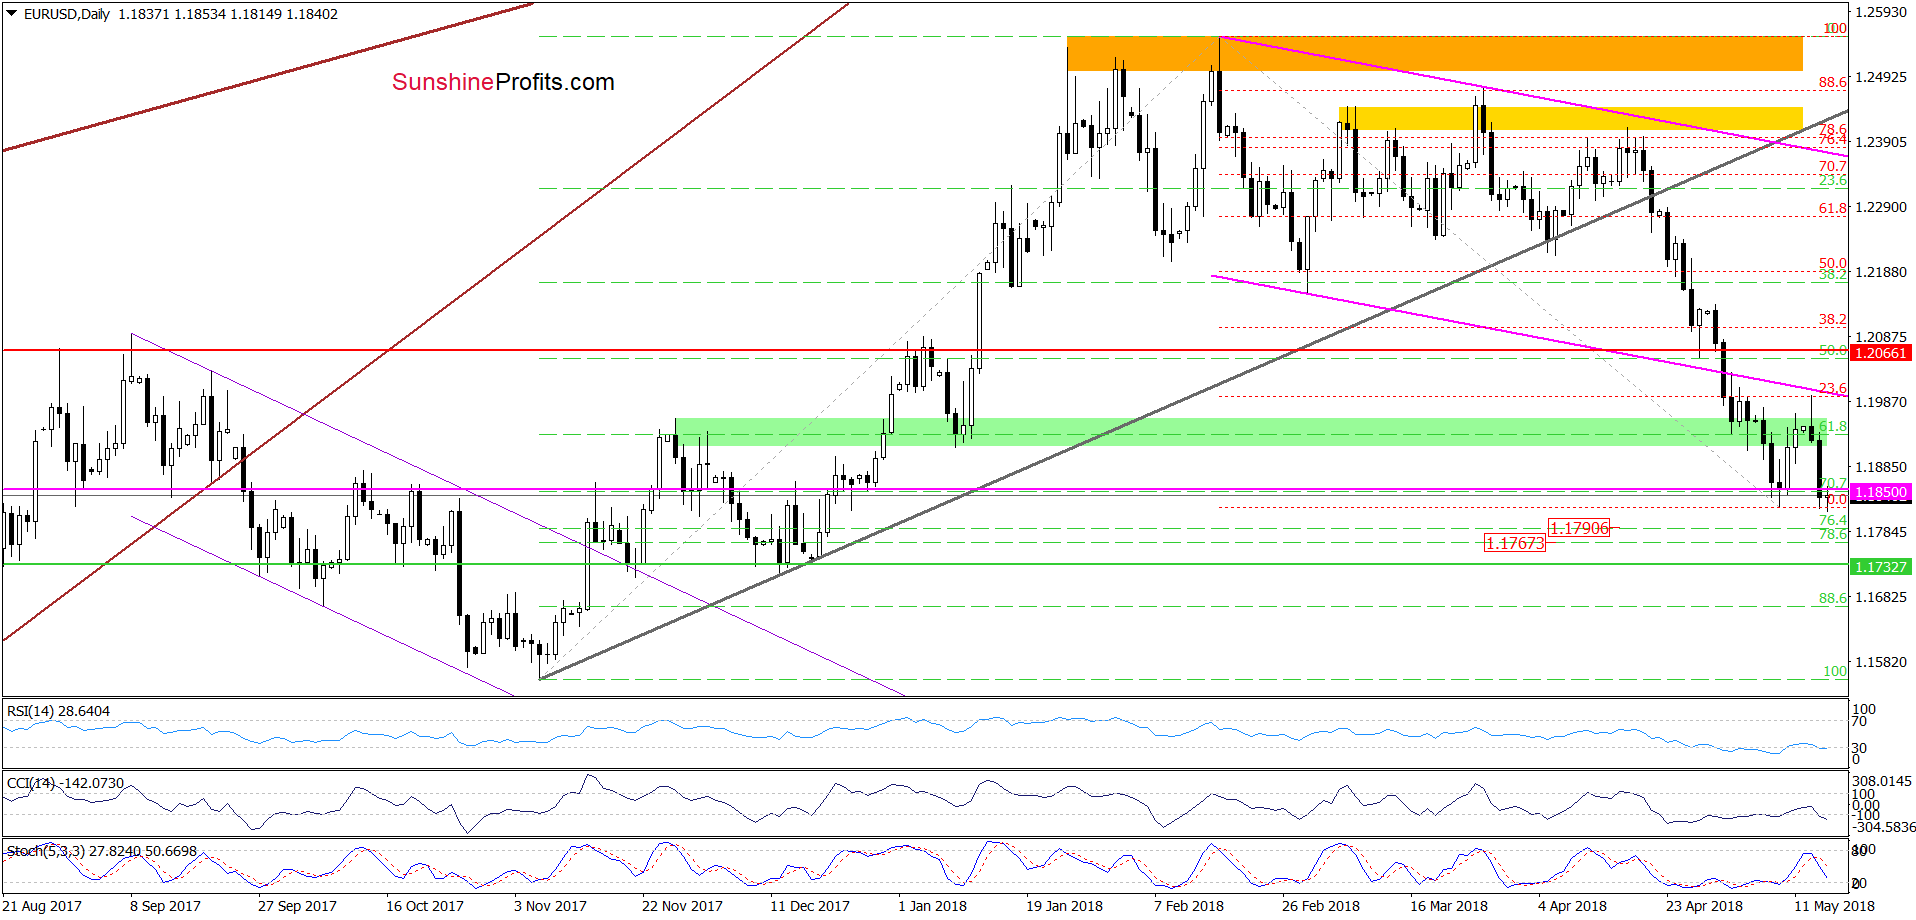Viewport: 1916px width, 920px height.
Task: Click the green 88.6 Fibonacci level label
Action: coord(1833,598)
